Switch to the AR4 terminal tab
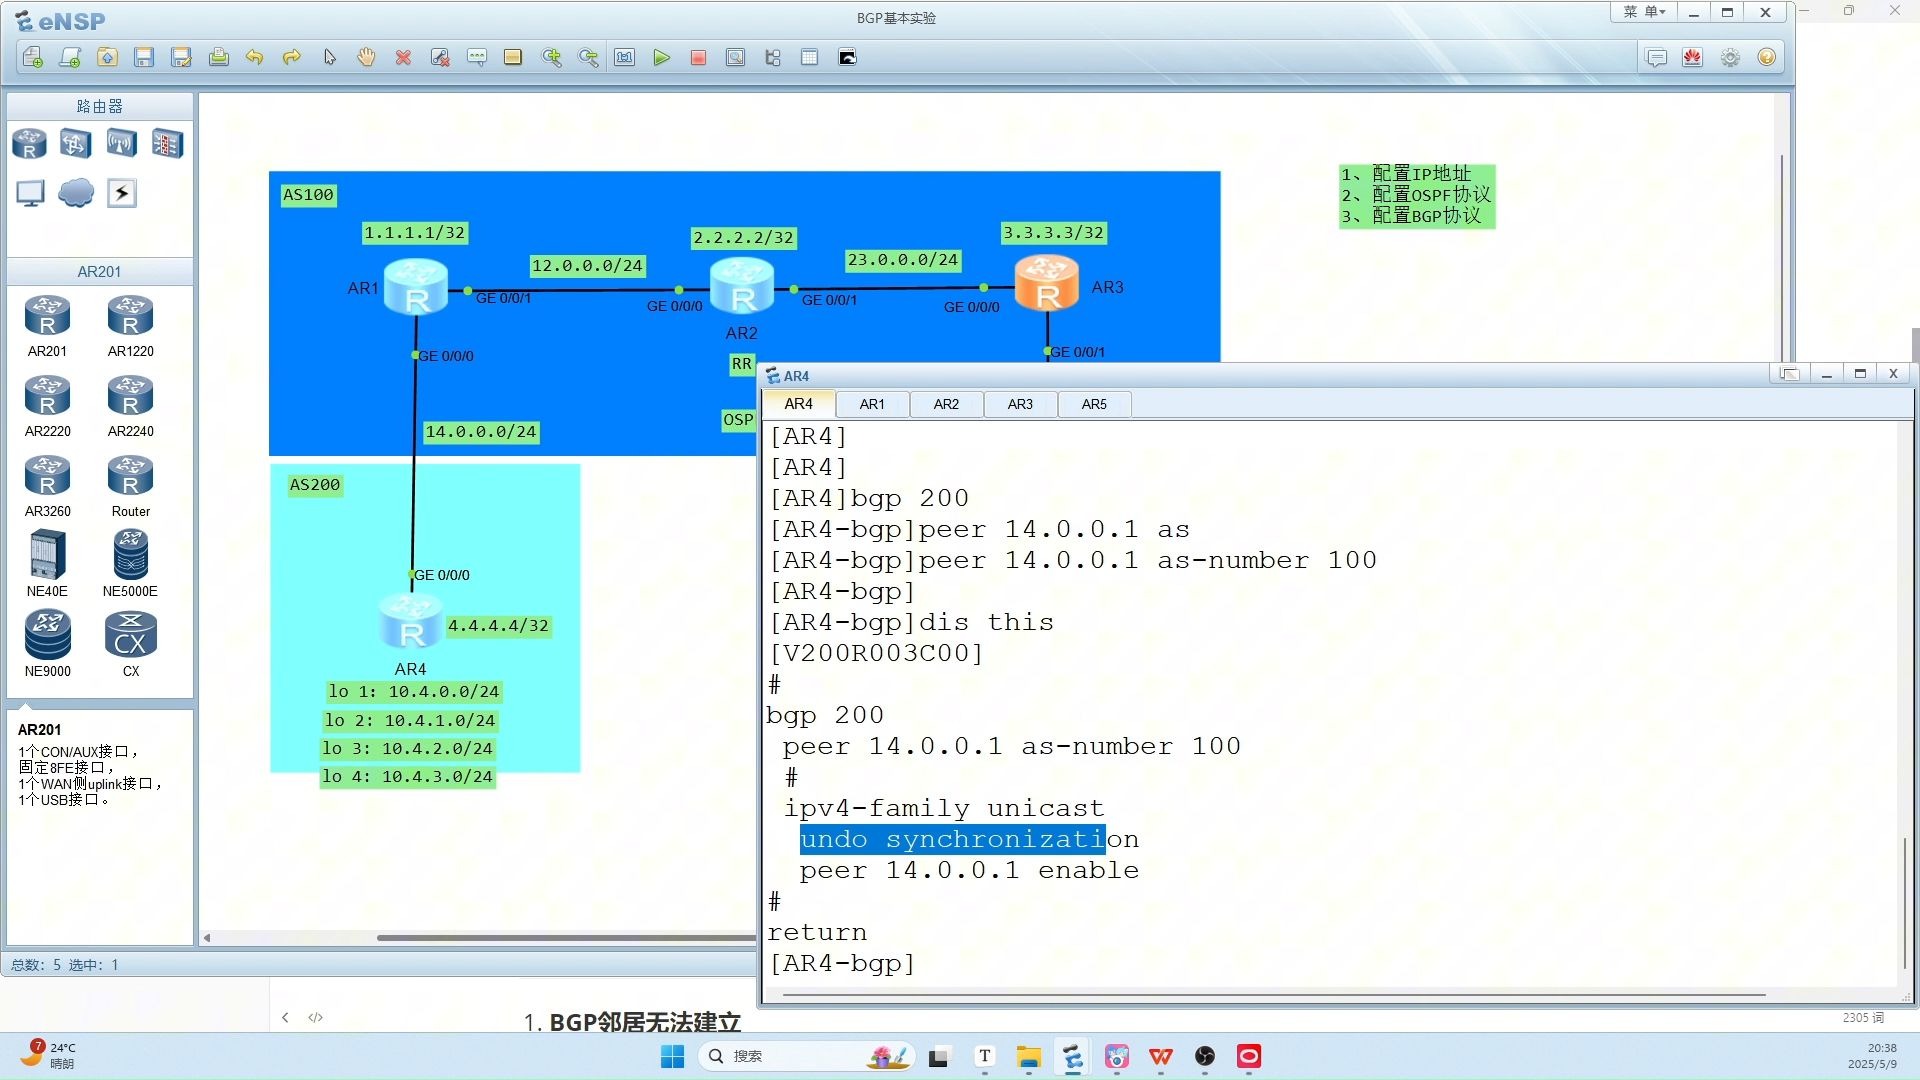The image size is (1920, 1080). pyautogui.click(x=798, y=404)
